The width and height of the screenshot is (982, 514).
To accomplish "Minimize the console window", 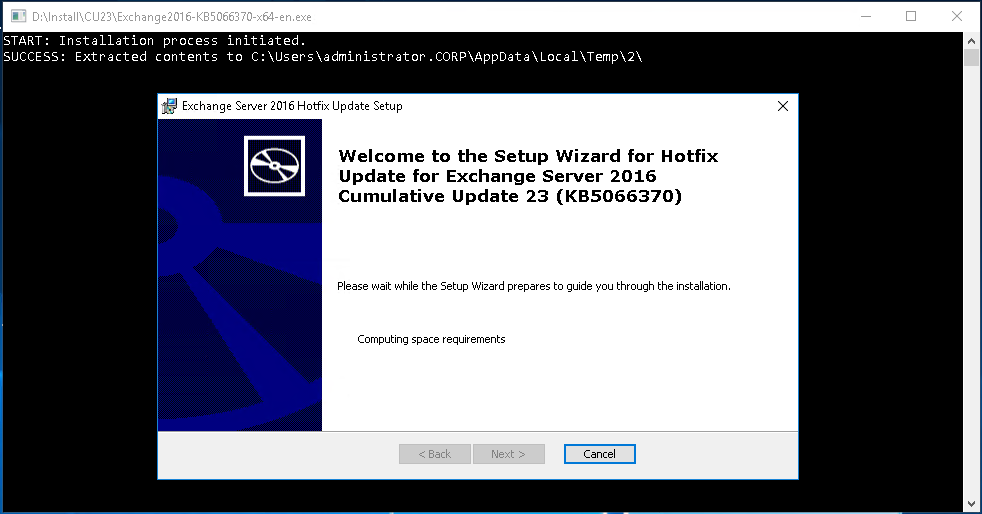I will [x=864, y=16].
